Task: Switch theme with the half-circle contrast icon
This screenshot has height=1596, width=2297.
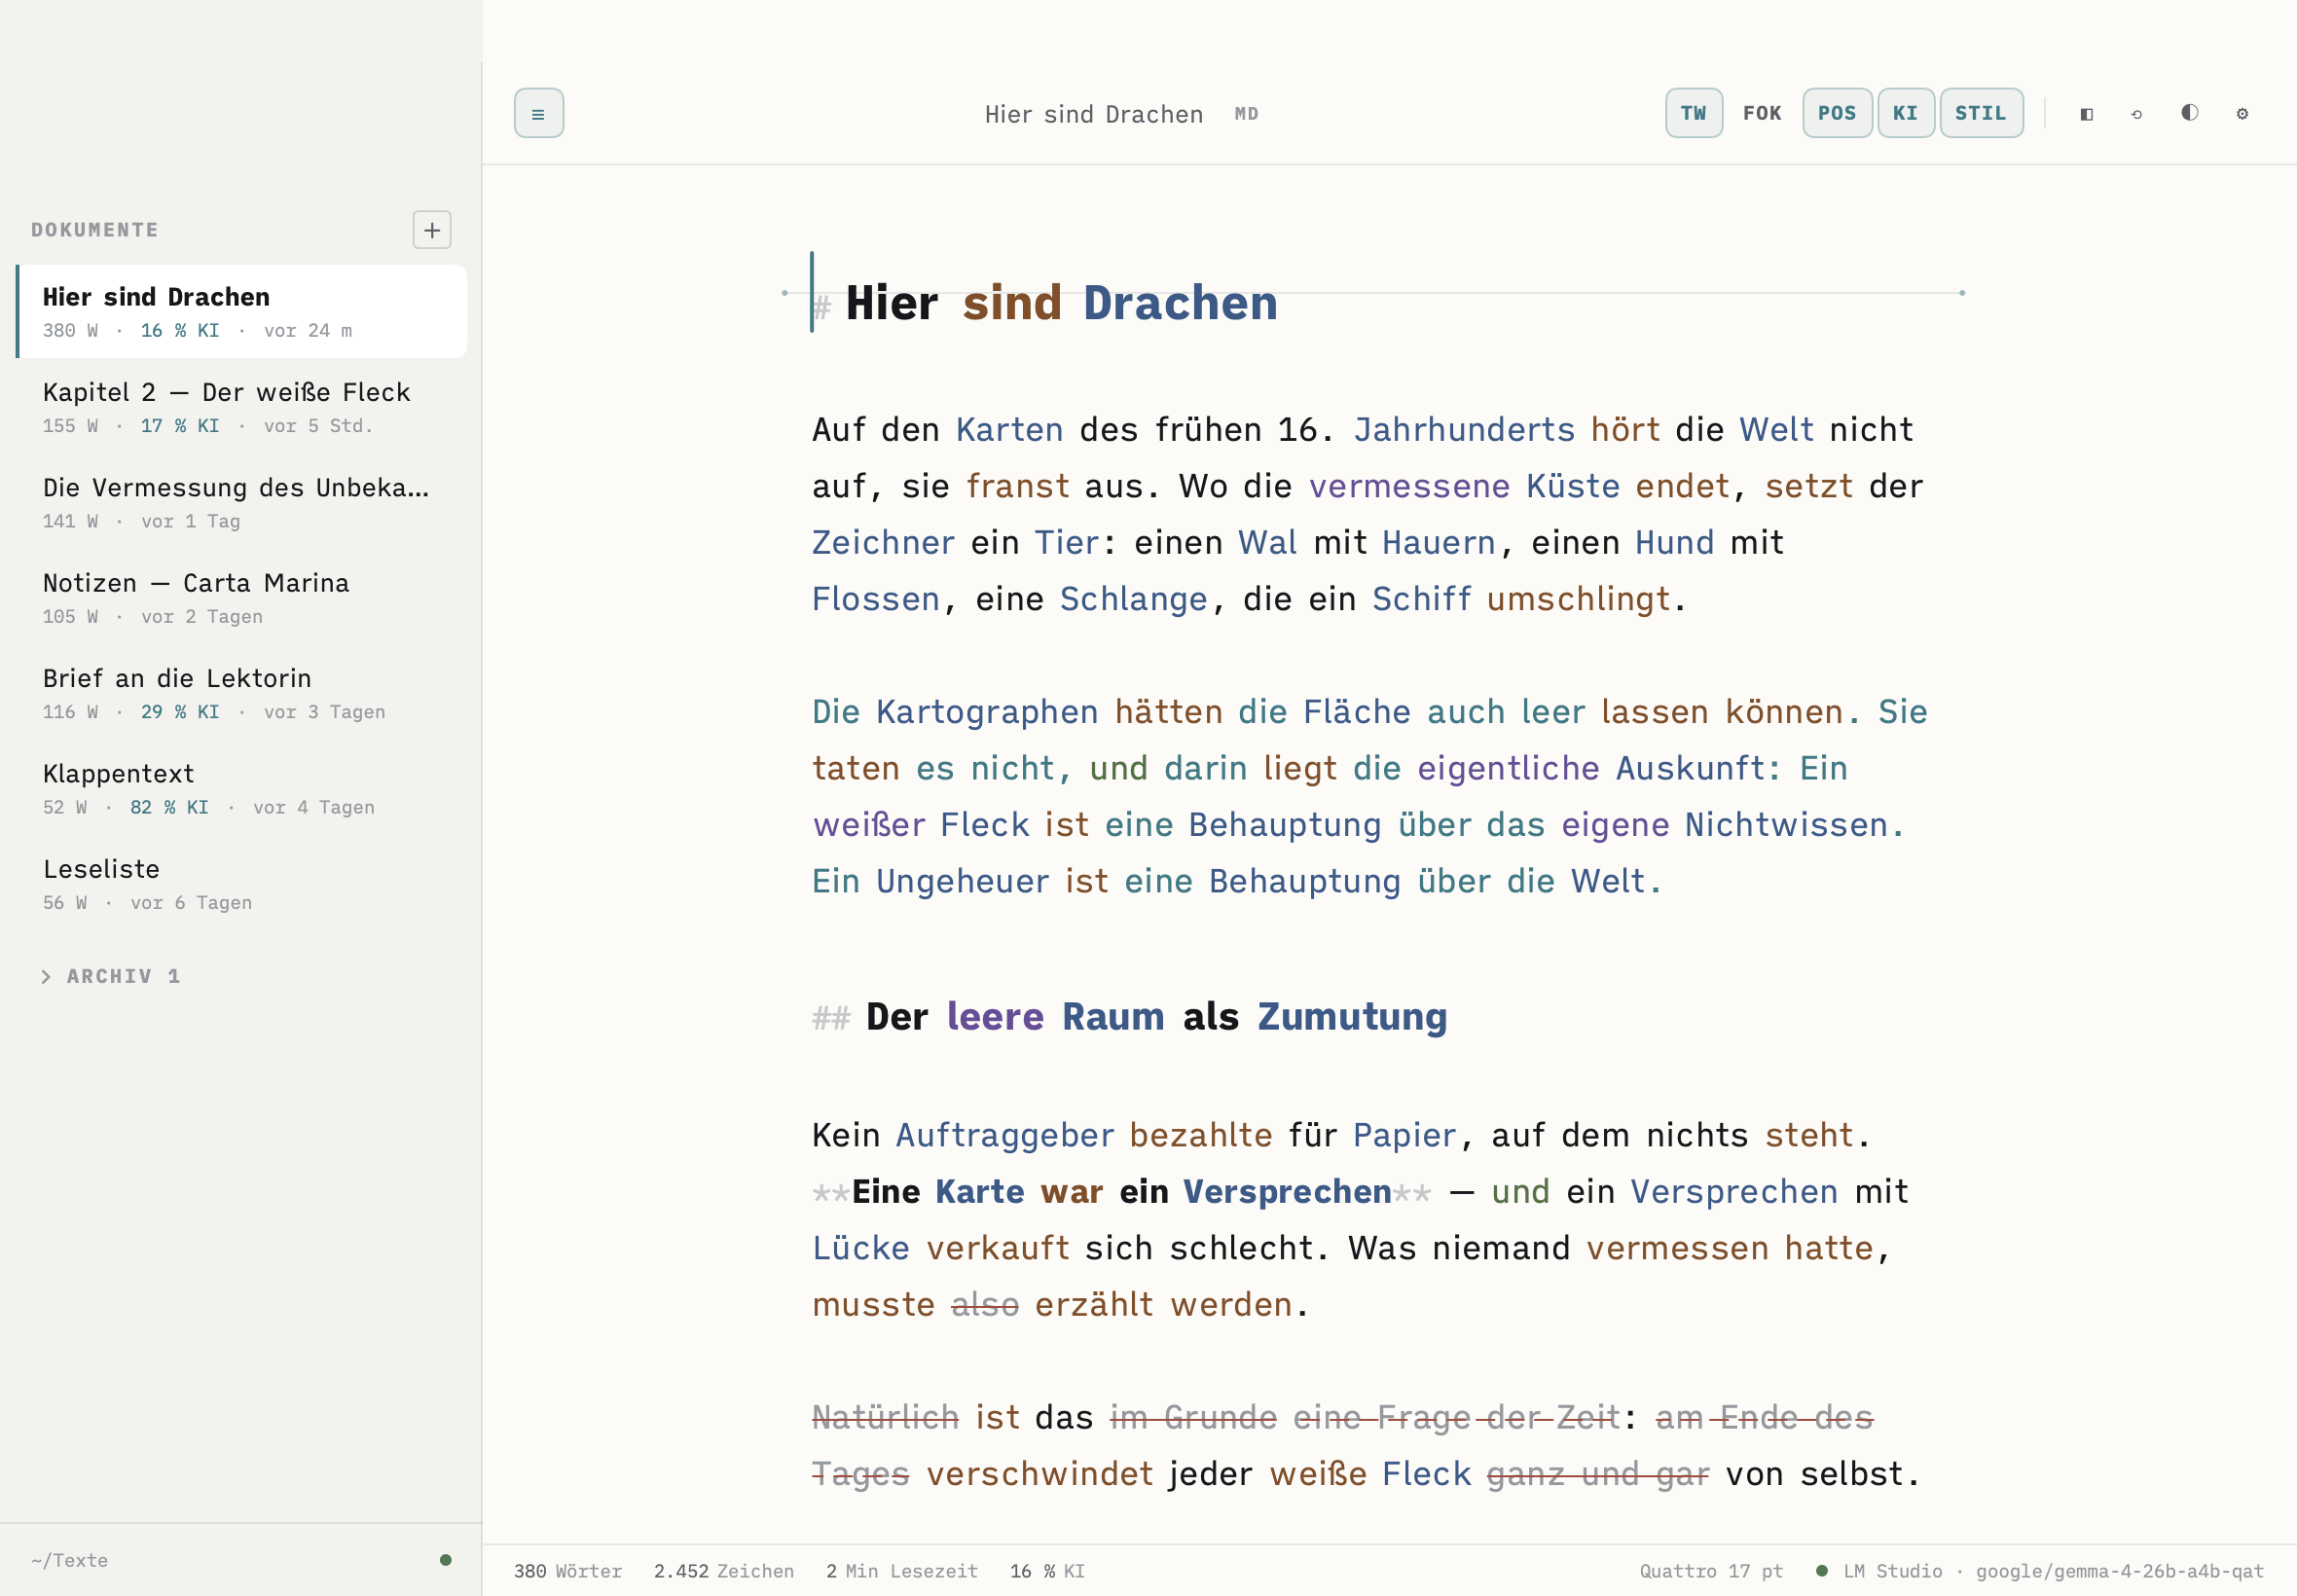Action: [x=2189, y=113]
